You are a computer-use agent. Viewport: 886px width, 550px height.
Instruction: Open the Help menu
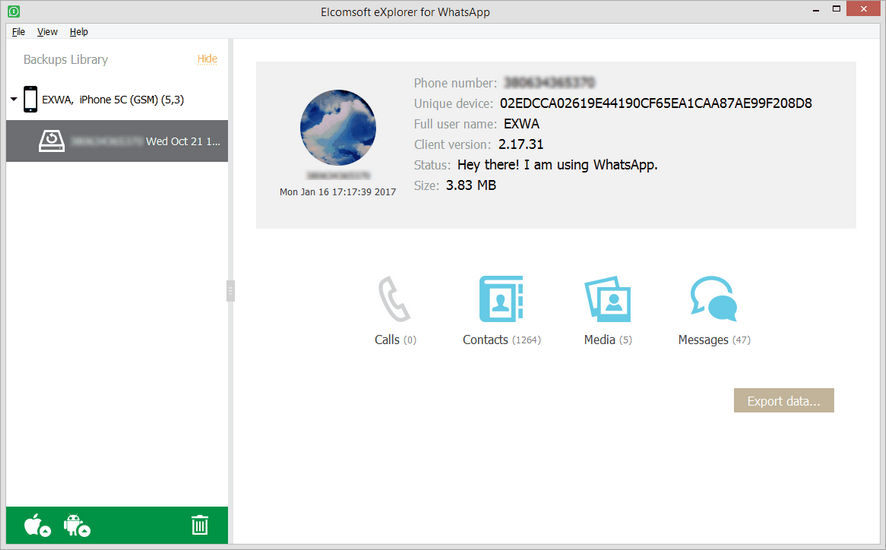tap(79, 32)
